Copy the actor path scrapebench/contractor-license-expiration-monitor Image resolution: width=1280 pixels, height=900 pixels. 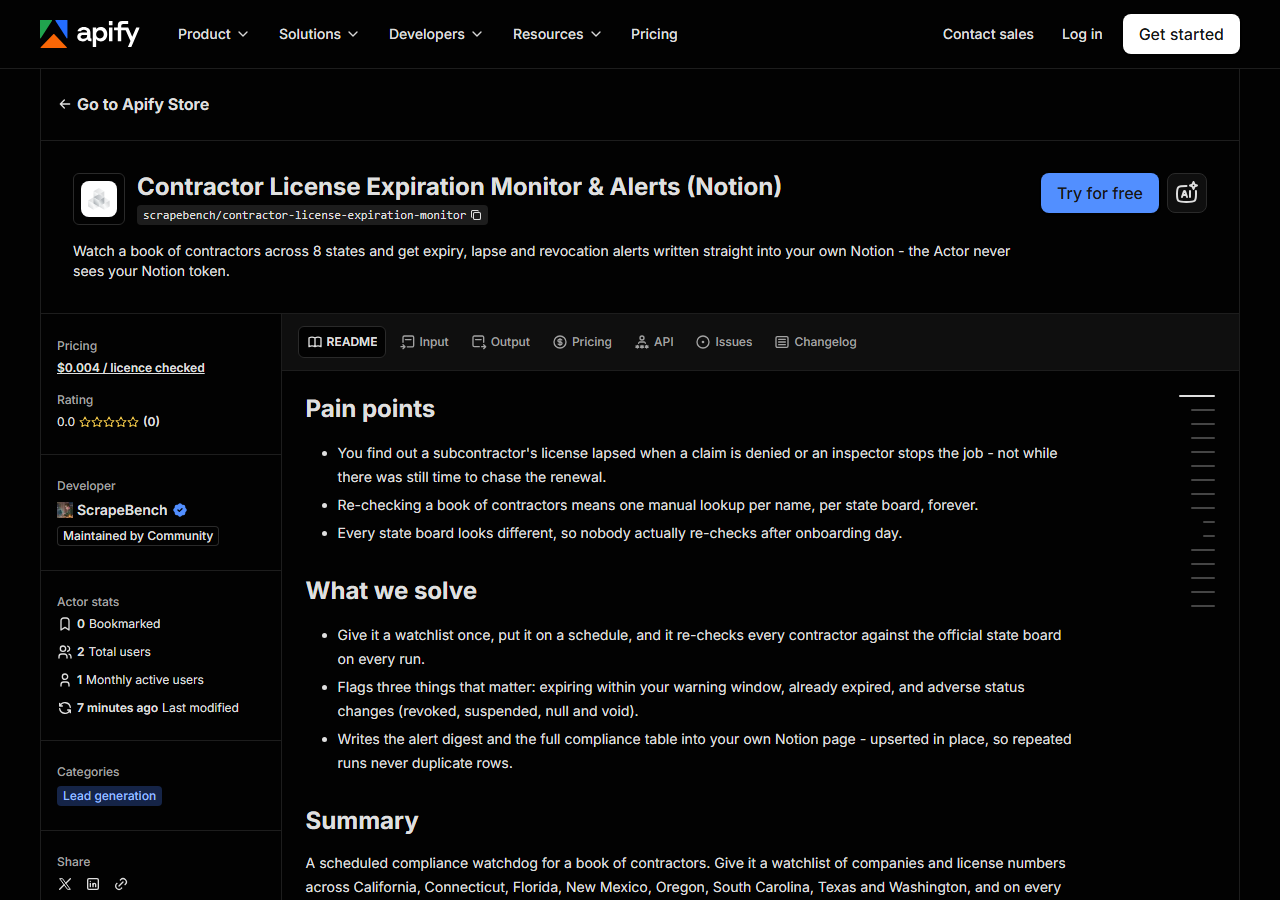coord(477,215)
